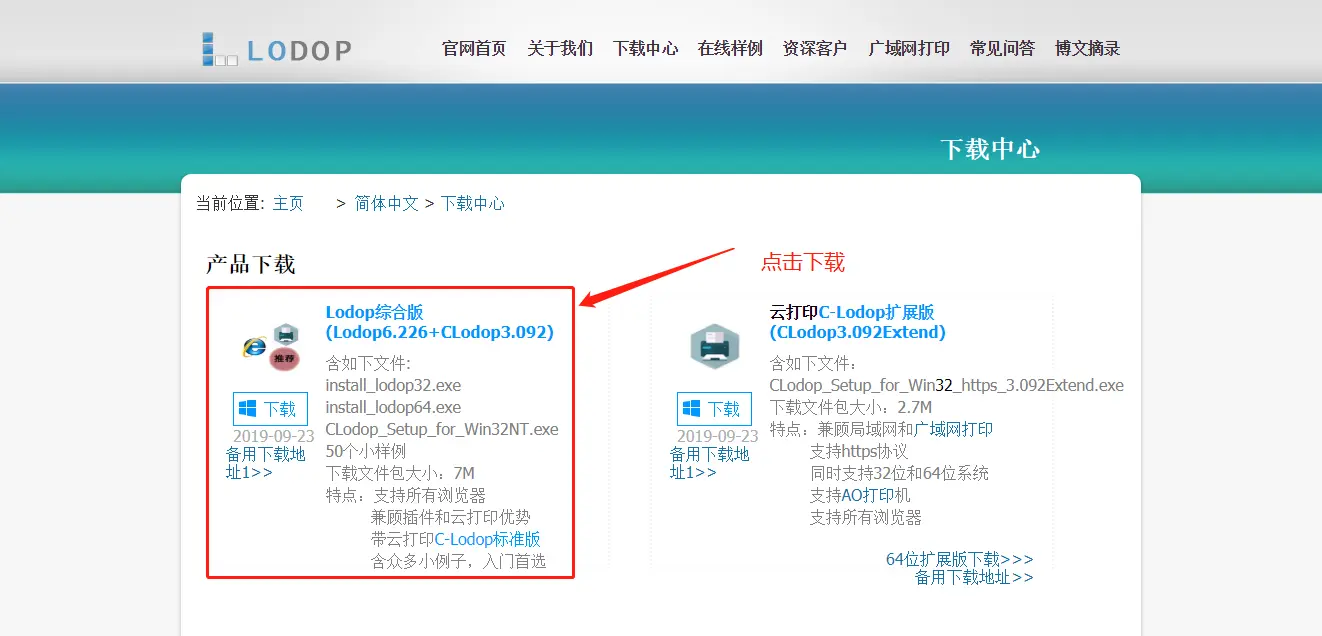
Task: Click the 64位扩展版下载>>> link
Action: click(960, 559)
